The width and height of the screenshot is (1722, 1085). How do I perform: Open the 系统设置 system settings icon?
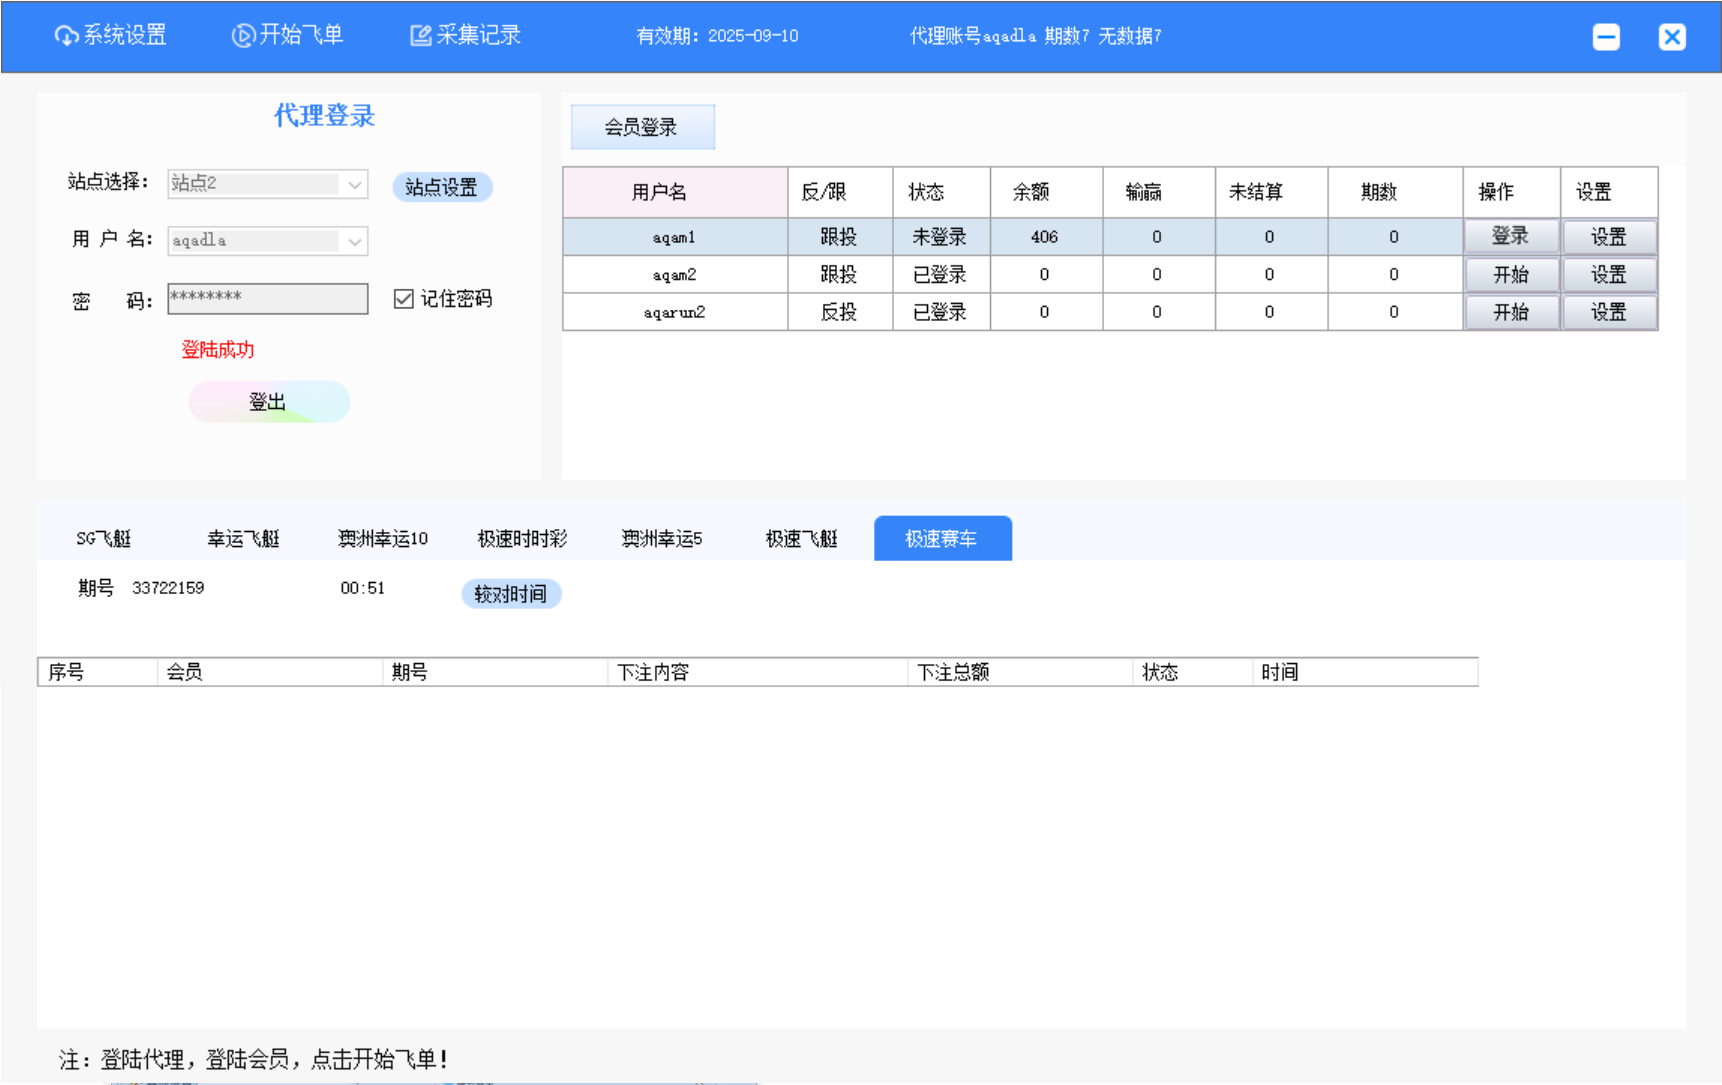point(67,36)
